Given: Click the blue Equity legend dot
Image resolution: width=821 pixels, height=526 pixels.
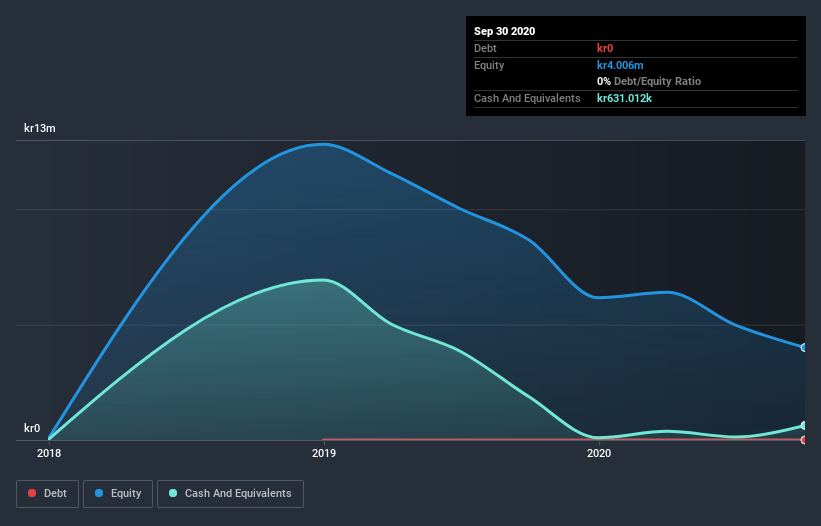Looking at the screenshot, I should coord(99,493).
